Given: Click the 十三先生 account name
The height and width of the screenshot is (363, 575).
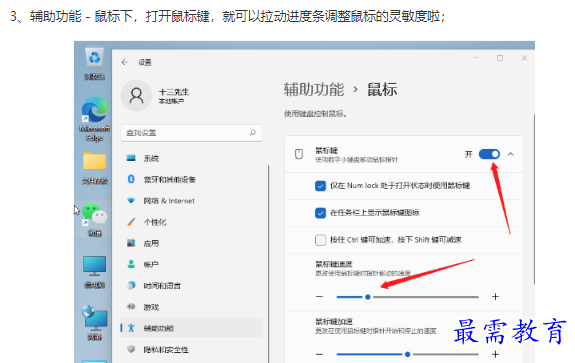Looking at the screenshot, I should (x=174, y=92).
